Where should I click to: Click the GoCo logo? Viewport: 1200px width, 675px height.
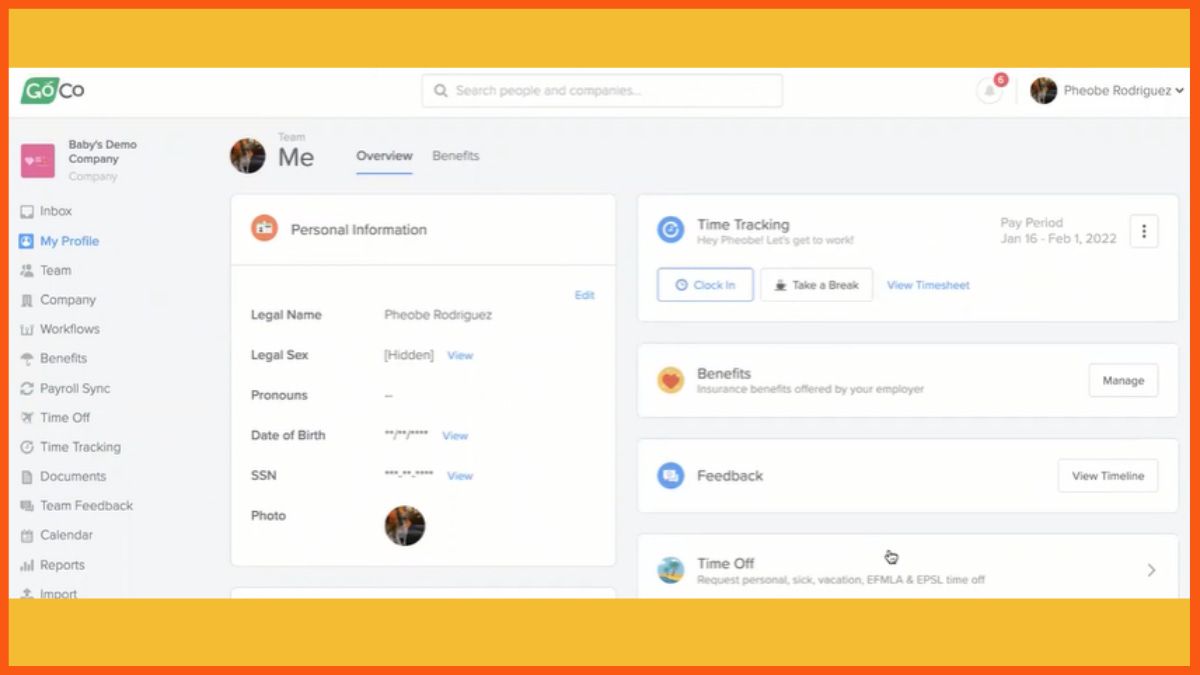53,90
